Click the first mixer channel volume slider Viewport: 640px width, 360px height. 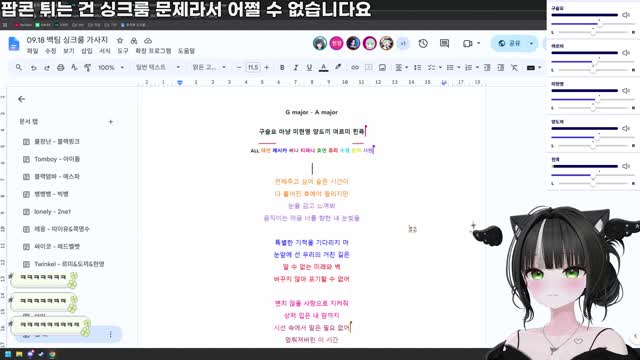click(584, 15)
